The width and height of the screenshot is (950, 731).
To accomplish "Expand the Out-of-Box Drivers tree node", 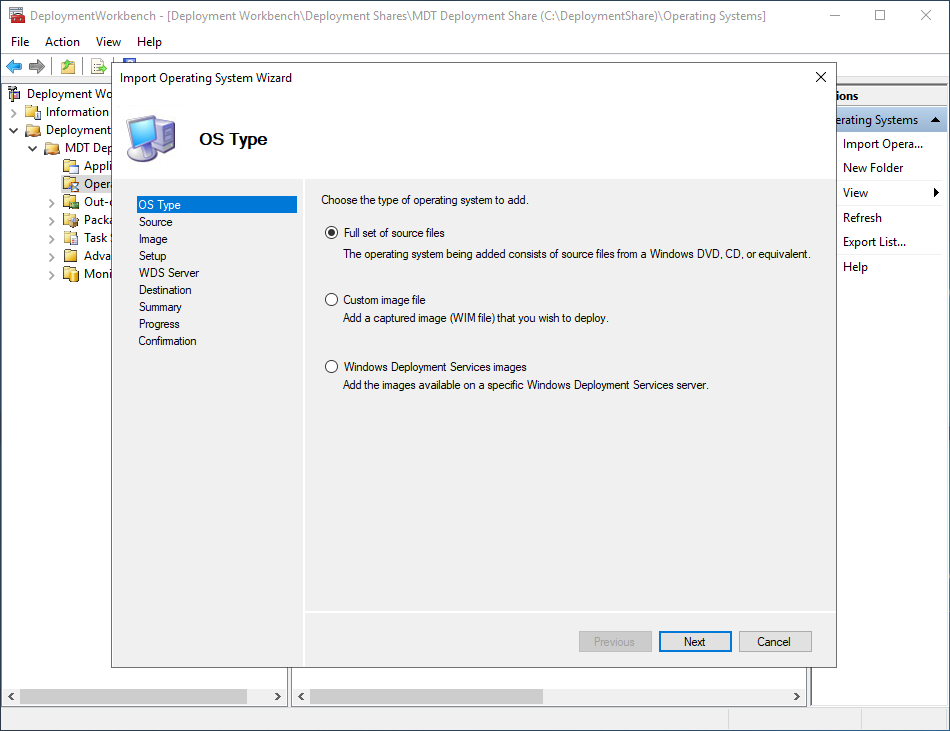I will (x=51, y=203).
